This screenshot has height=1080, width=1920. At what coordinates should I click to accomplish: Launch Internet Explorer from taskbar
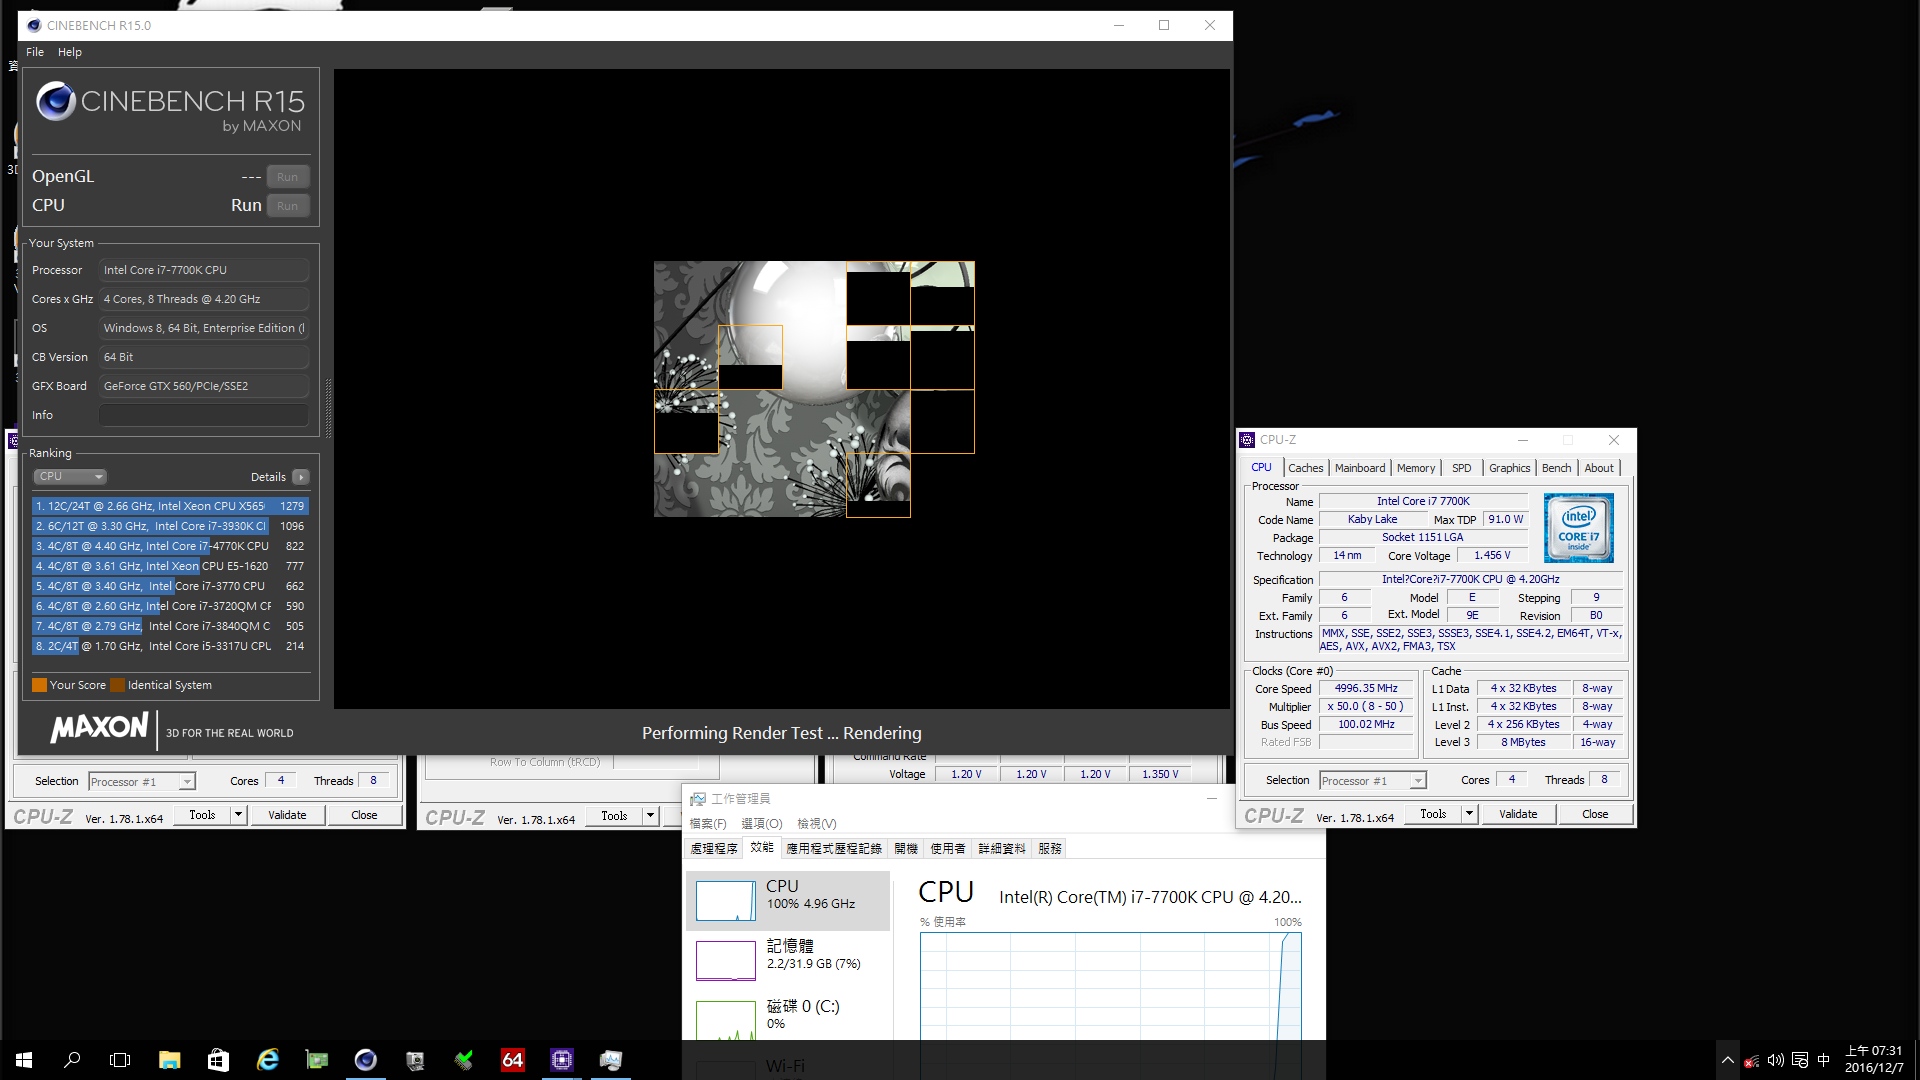point(267,1060)
